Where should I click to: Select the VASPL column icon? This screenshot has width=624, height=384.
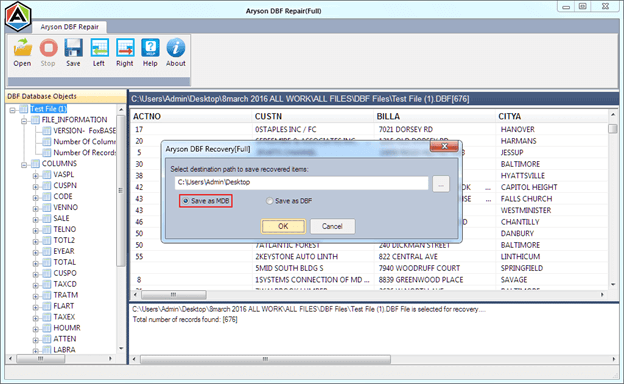[x=47, y=175]
